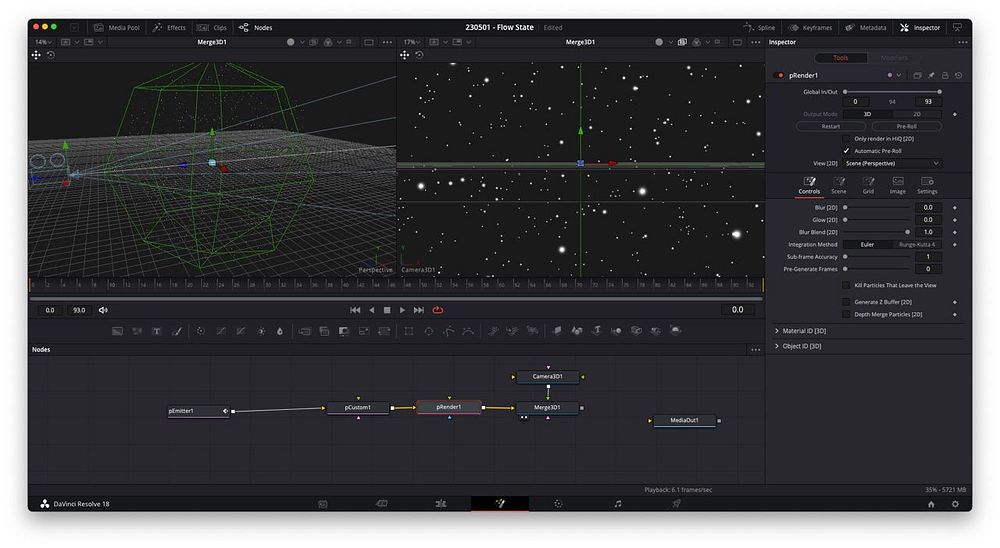
Task: Adjust the Glow [2D] slider
Action: pos(877,219)
